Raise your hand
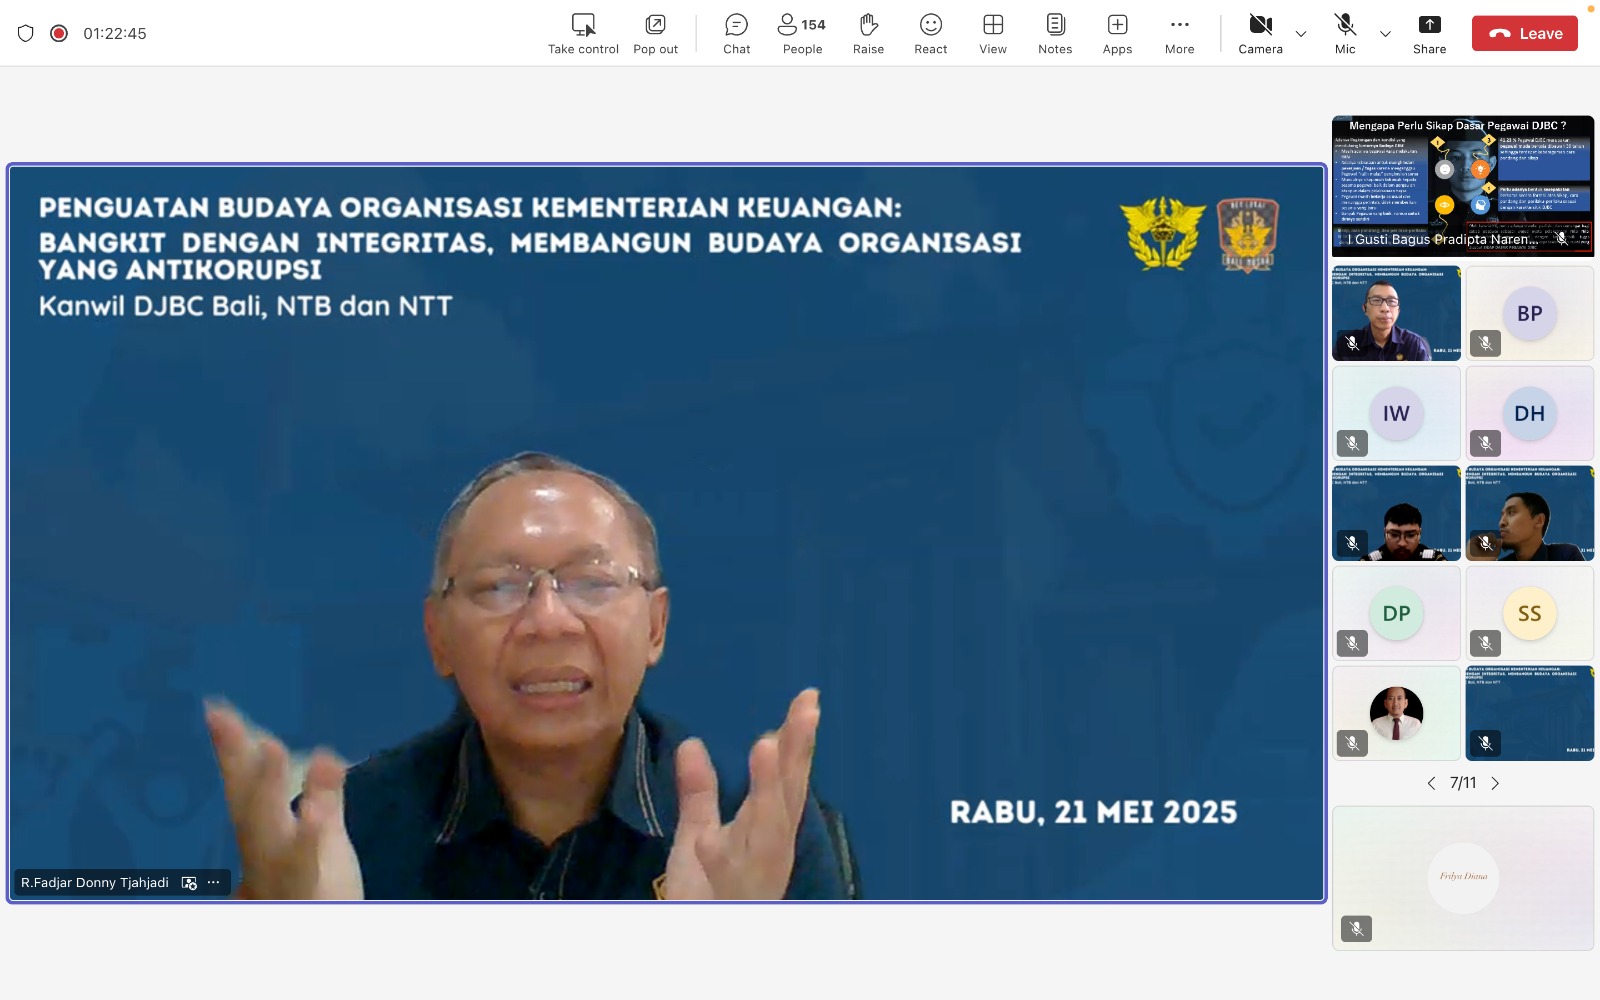 tap(868, 31)
